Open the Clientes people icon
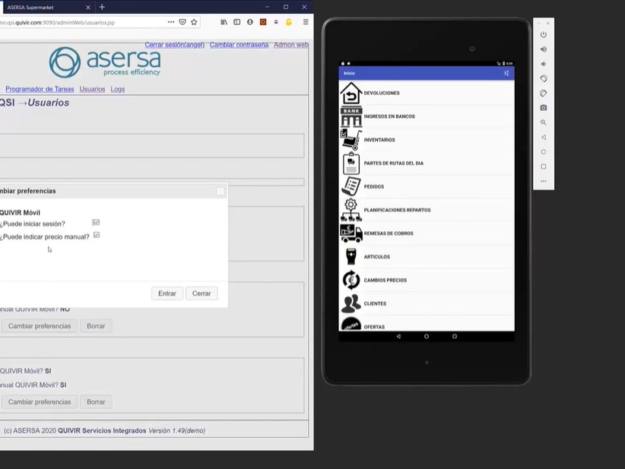This screenshot has width=625, height=469. 350,303
